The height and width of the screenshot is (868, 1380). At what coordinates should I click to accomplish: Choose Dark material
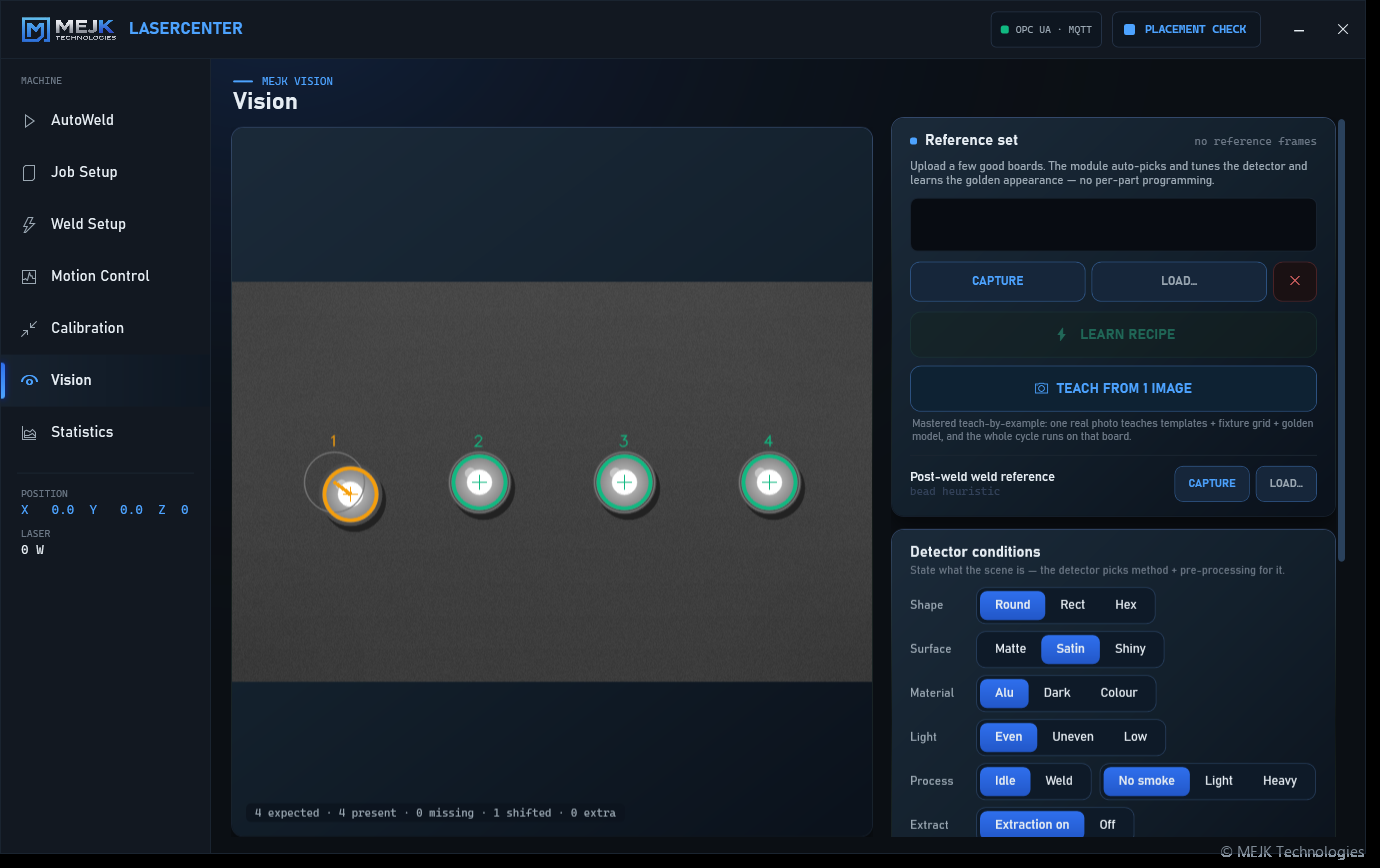pos(1057,693)
